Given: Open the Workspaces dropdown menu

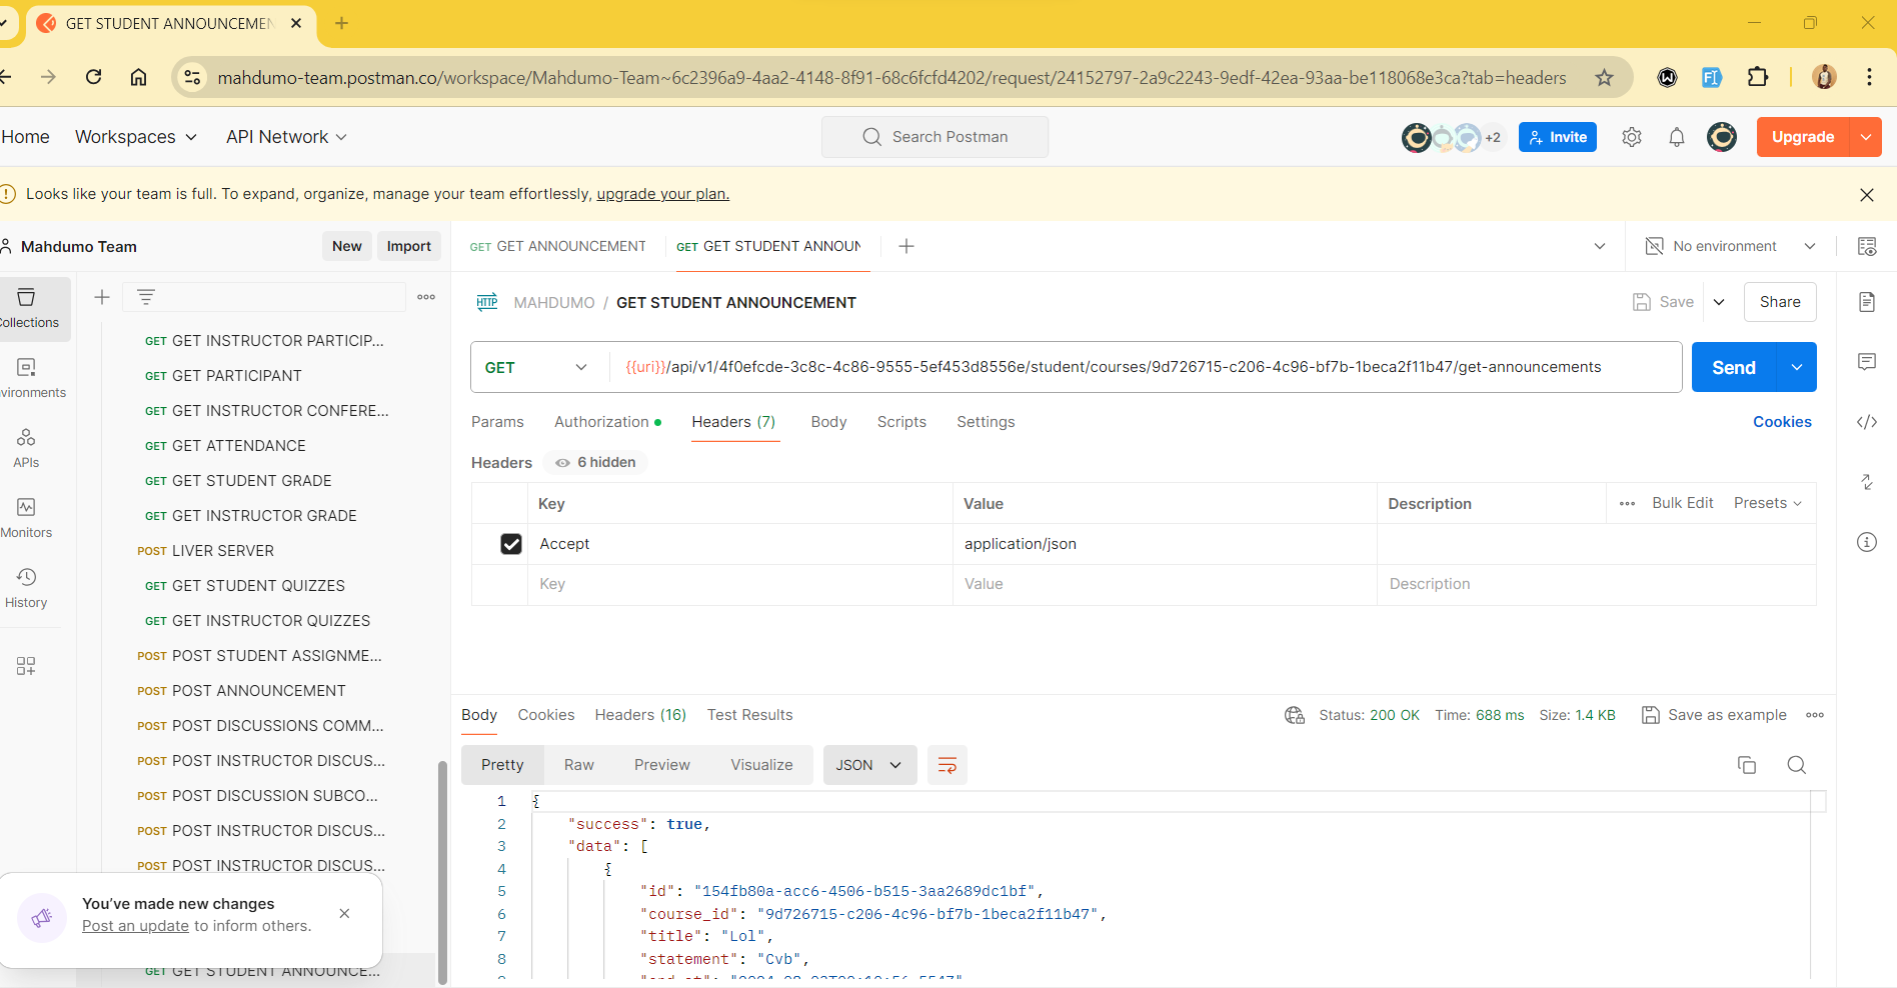Looking at the screenshot, I should (136, 137).
